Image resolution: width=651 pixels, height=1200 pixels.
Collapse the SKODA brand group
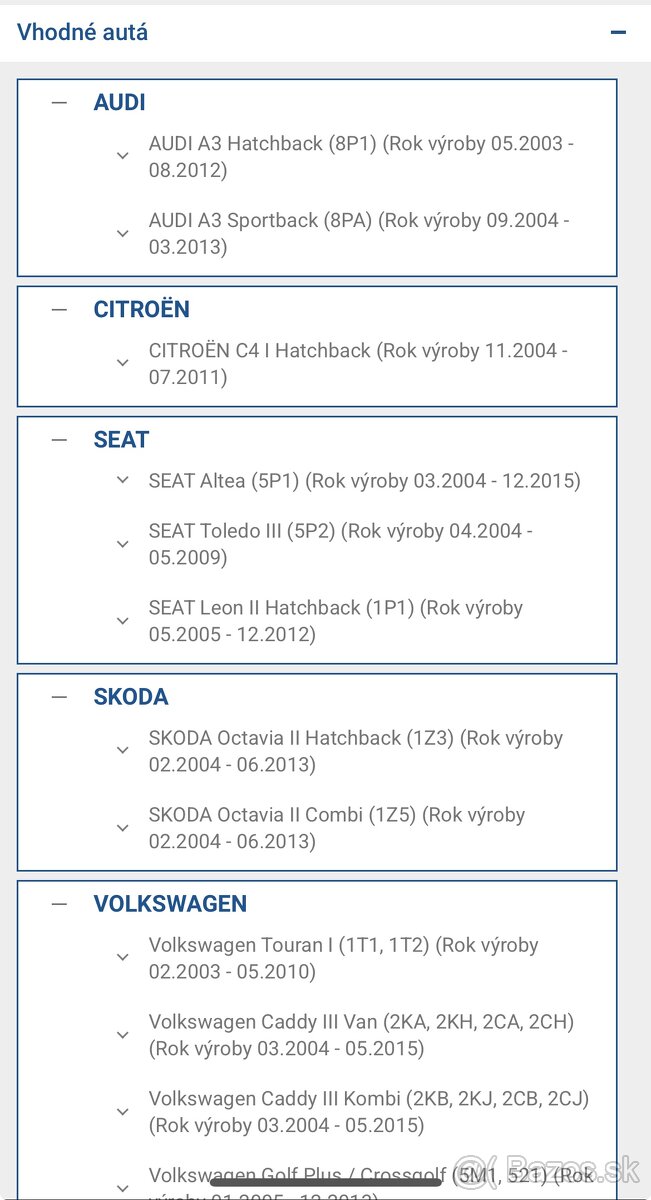[x=60, y=696]
